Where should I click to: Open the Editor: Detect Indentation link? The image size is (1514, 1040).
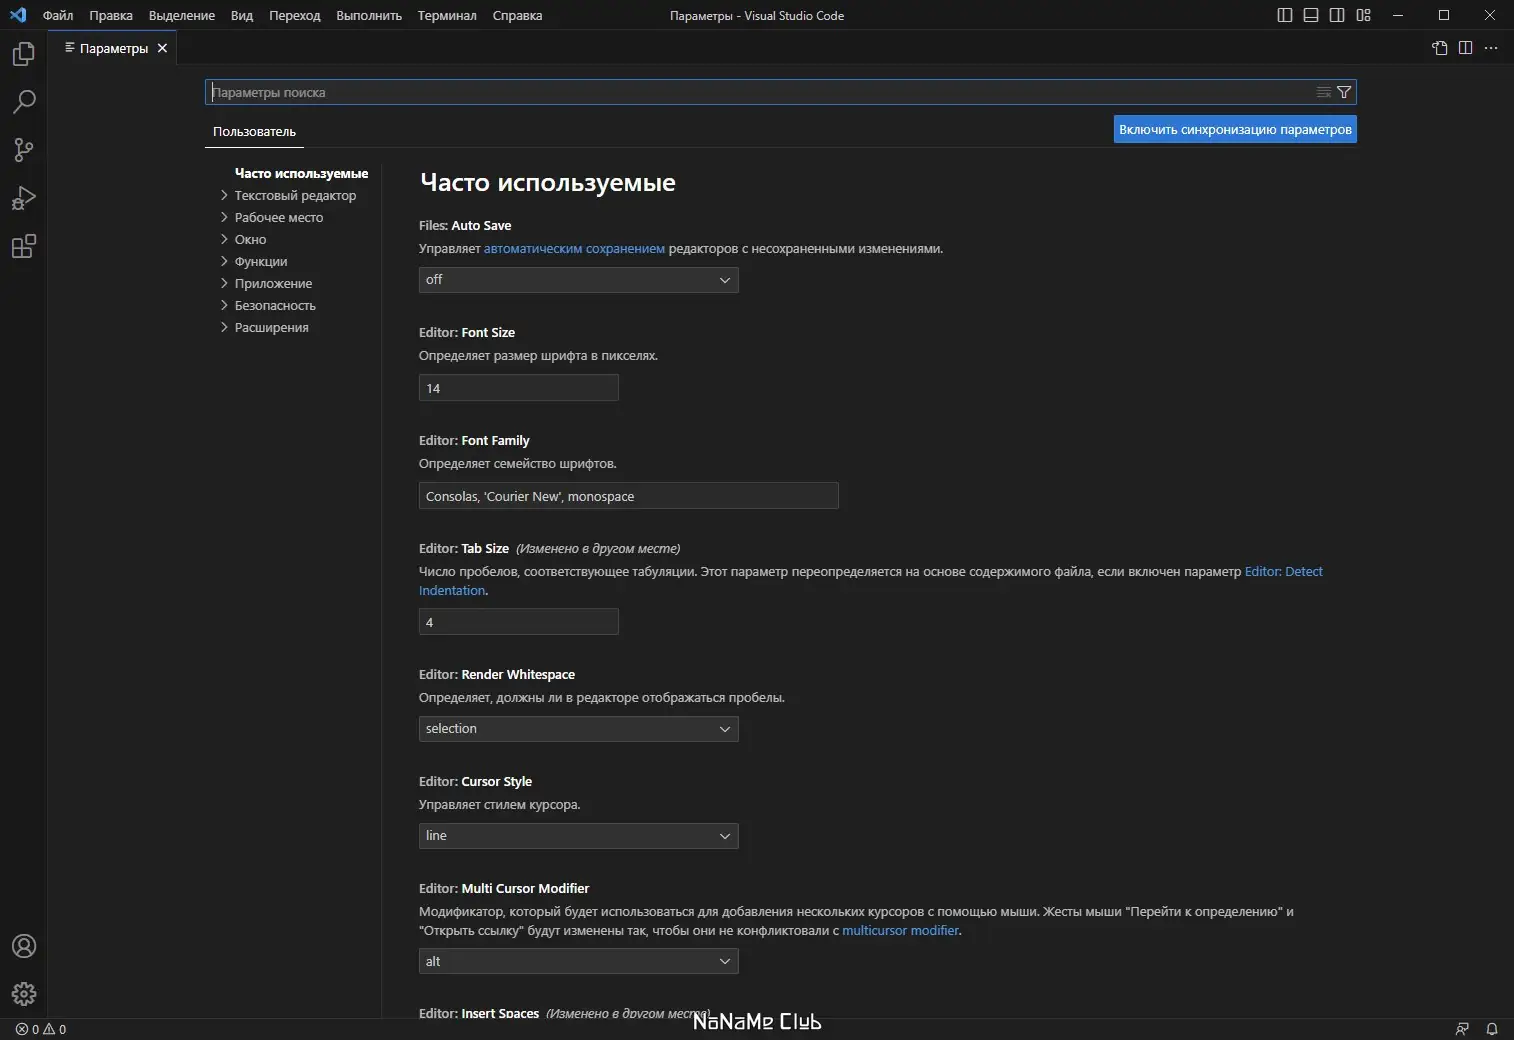point(1283,571)
